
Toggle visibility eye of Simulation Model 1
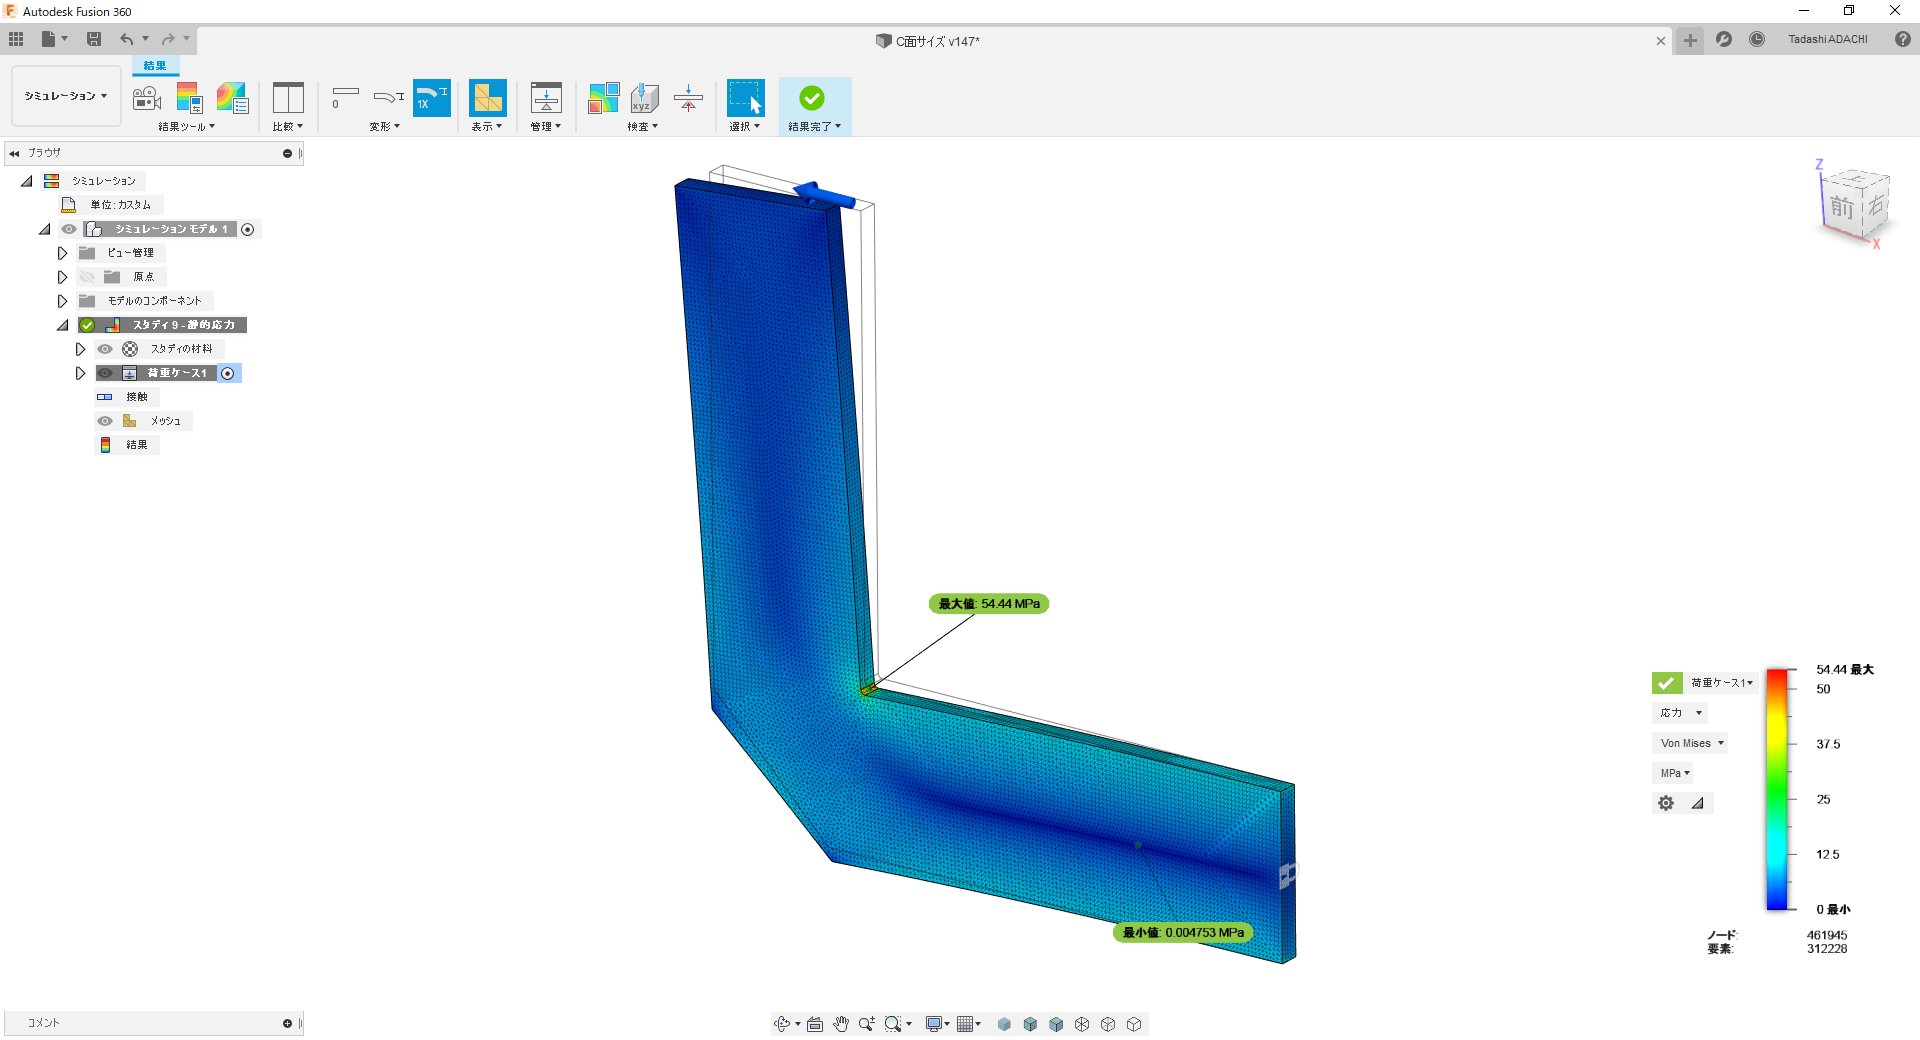69,229
